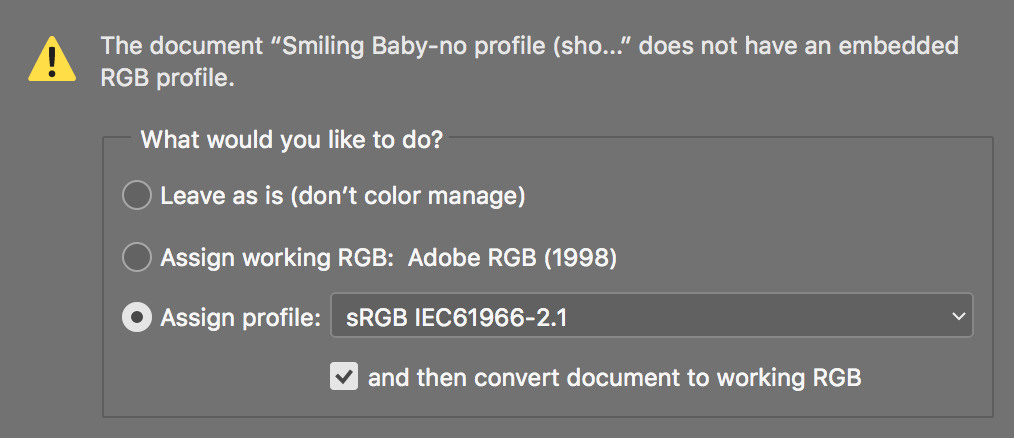This screenshot has height=438, width=1014.
Task: Click the "(don't color manage)" text
Action: (x=408, y=196)
